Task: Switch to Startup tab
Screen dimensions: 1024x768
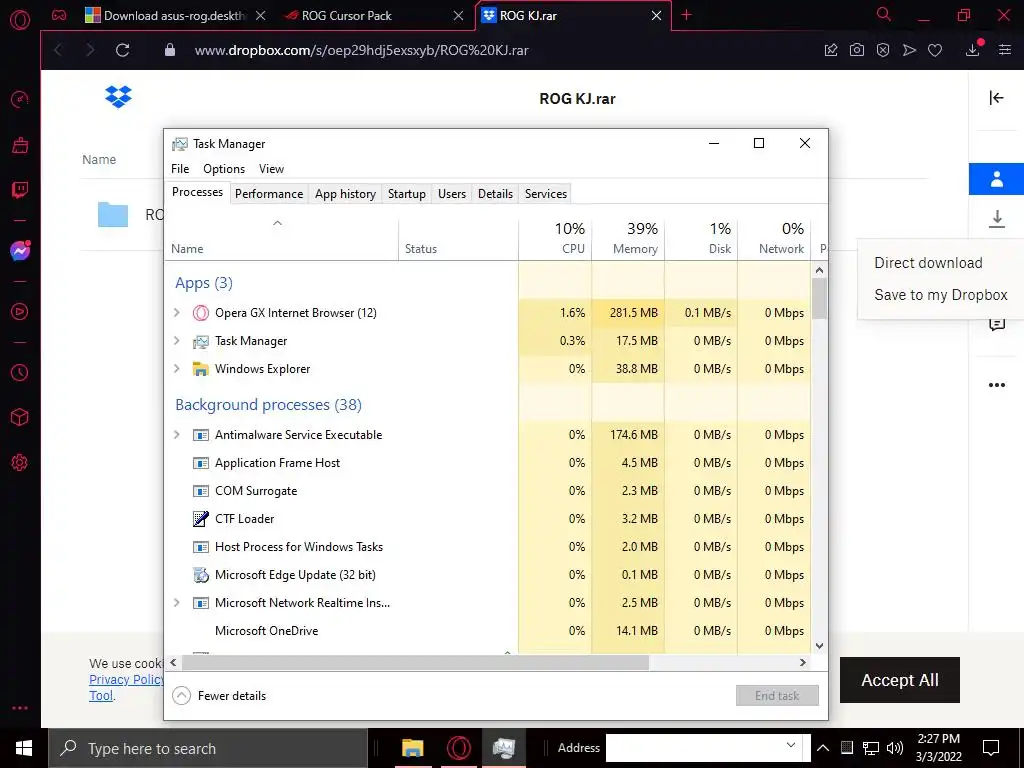Action: (x=407, y=194)
